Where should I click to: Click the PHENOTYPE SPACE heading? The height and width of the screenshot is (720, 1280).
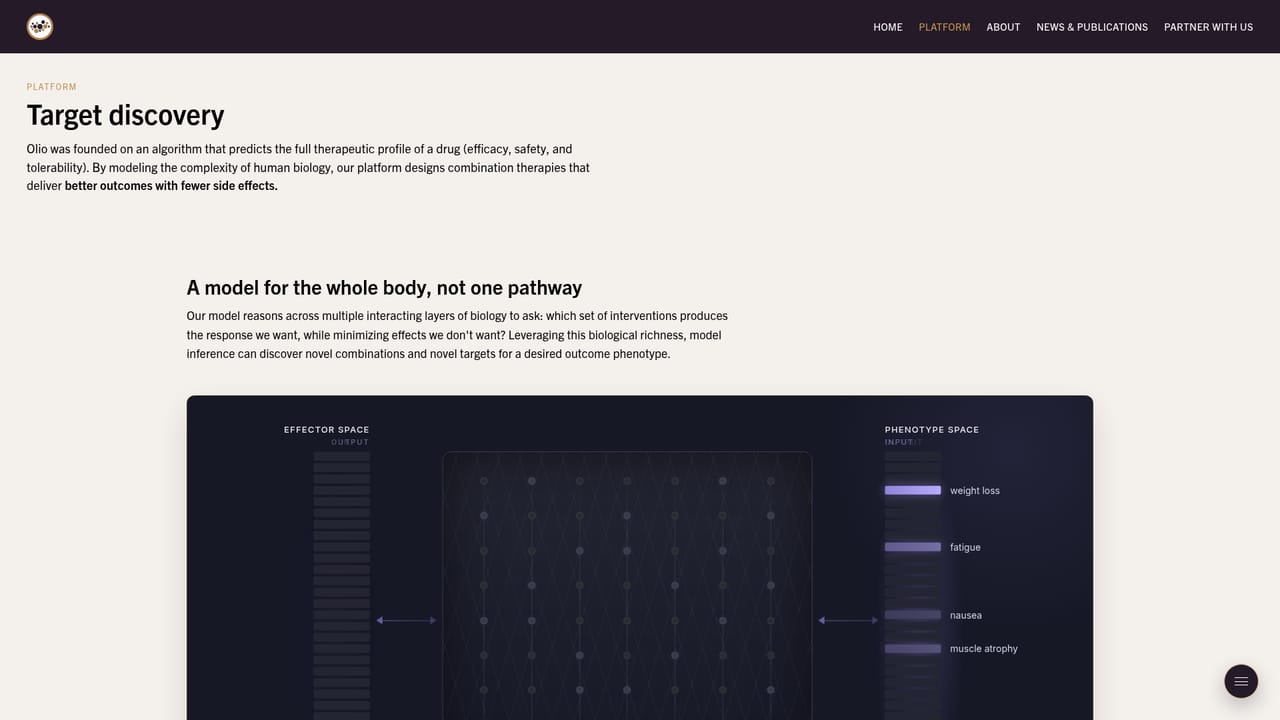932,430
